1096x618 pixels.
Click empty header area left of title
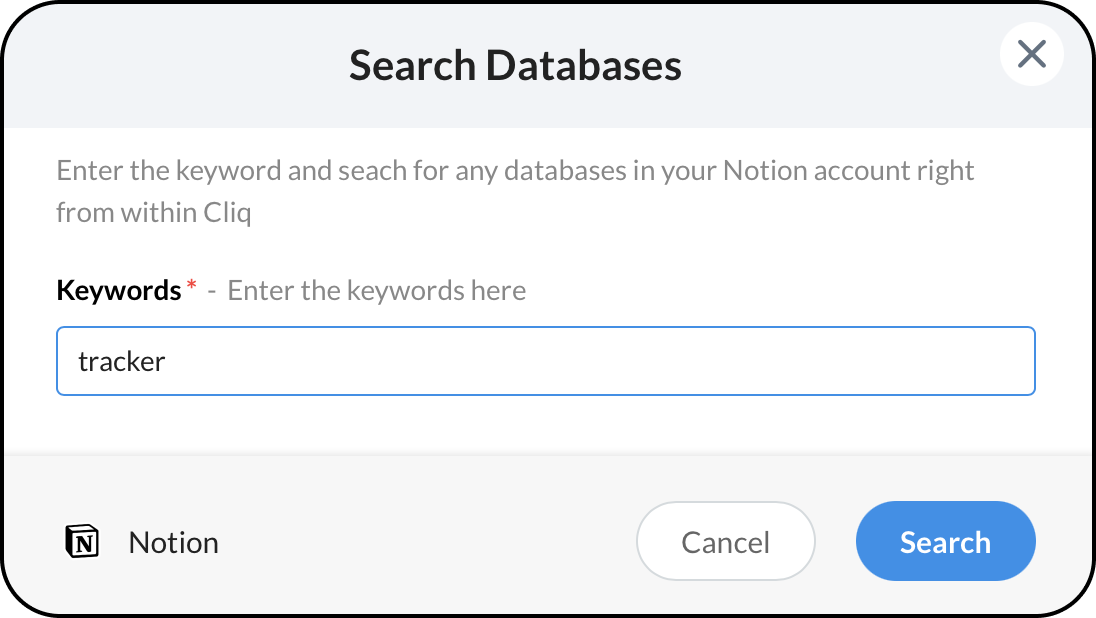tap(170, 66)
